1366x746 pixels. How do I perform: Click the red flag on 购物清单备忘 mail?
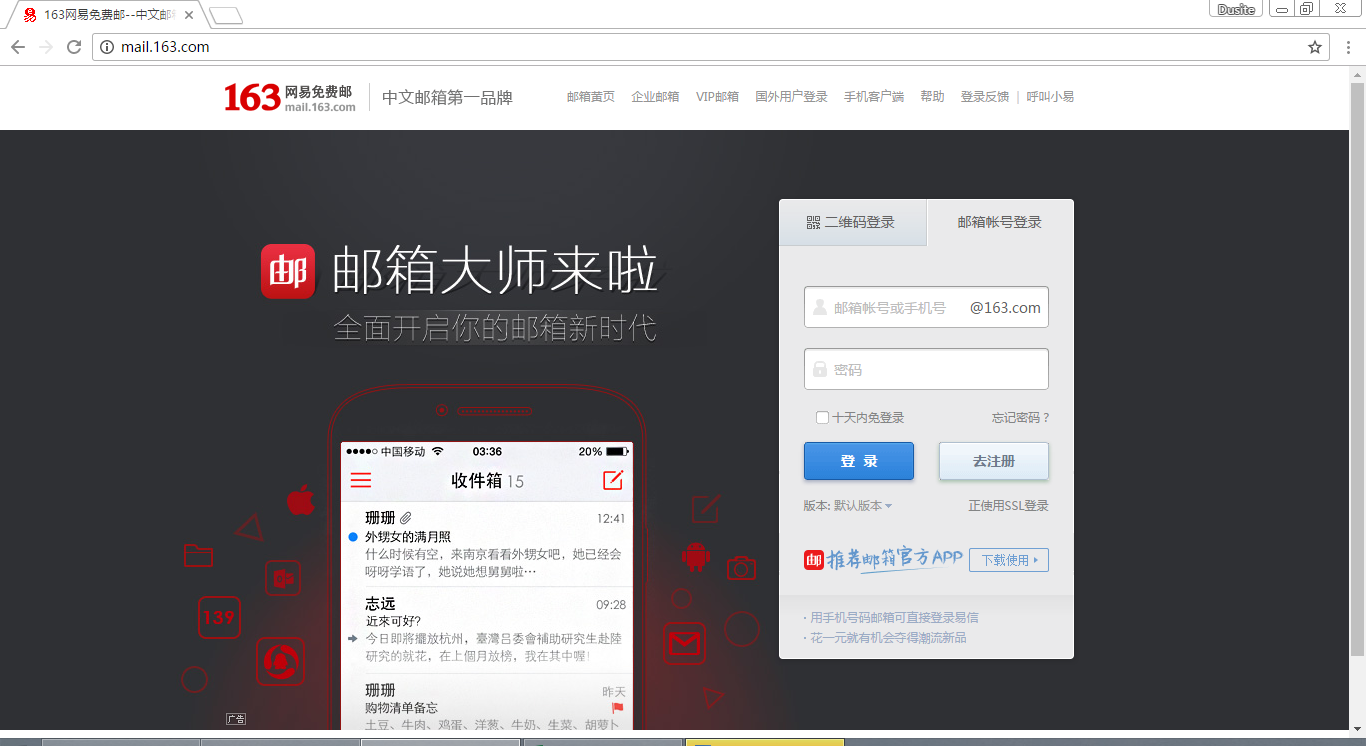(617, 708)
